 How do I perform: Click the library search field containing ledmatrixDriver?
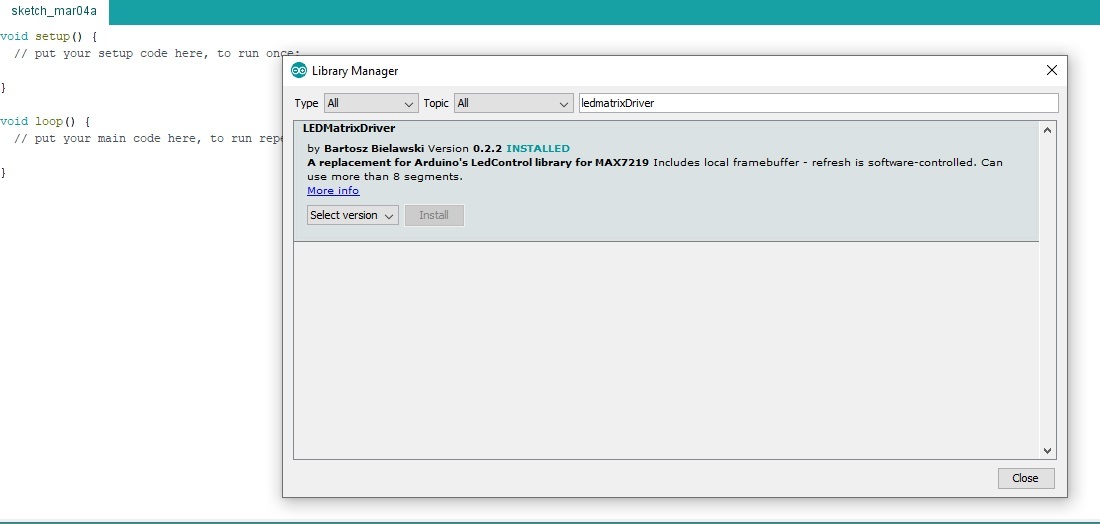pos(818,103)
